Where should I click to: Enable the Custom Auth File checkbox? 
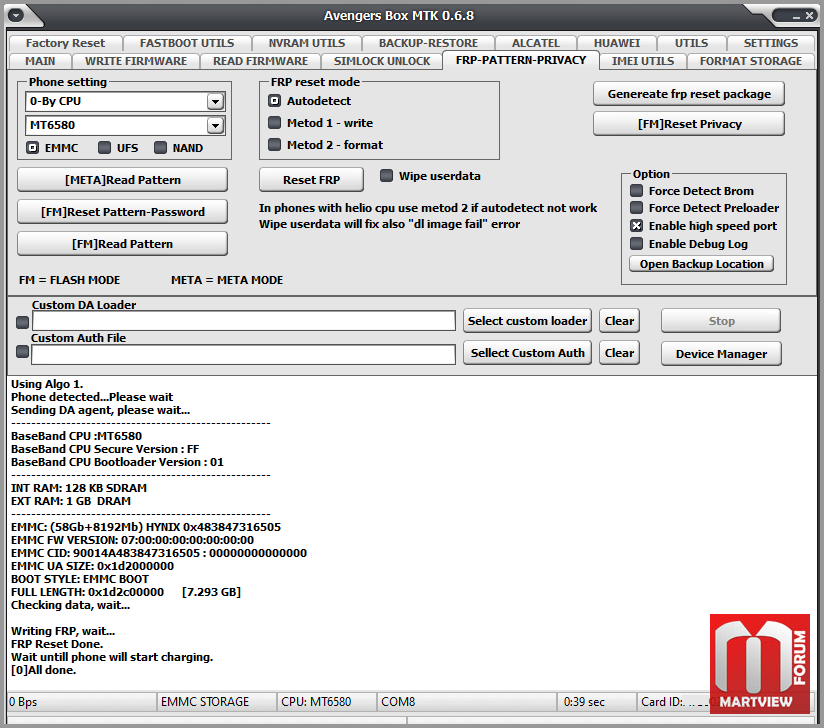click(x=23, y=351)
